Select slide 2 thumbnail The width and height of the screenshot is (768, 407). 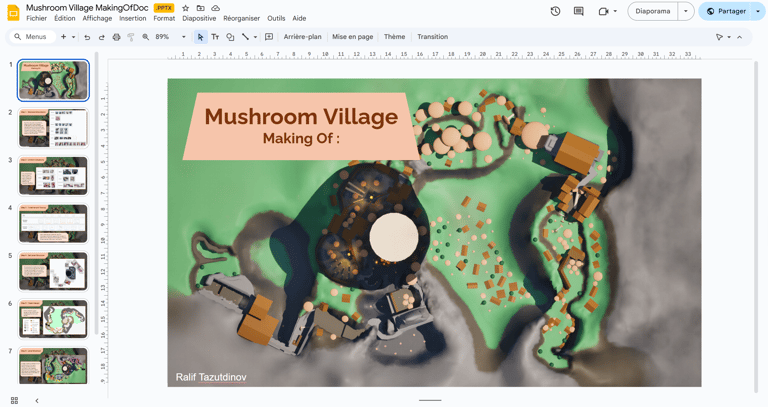pyautogui.click(x=53, y=128)
